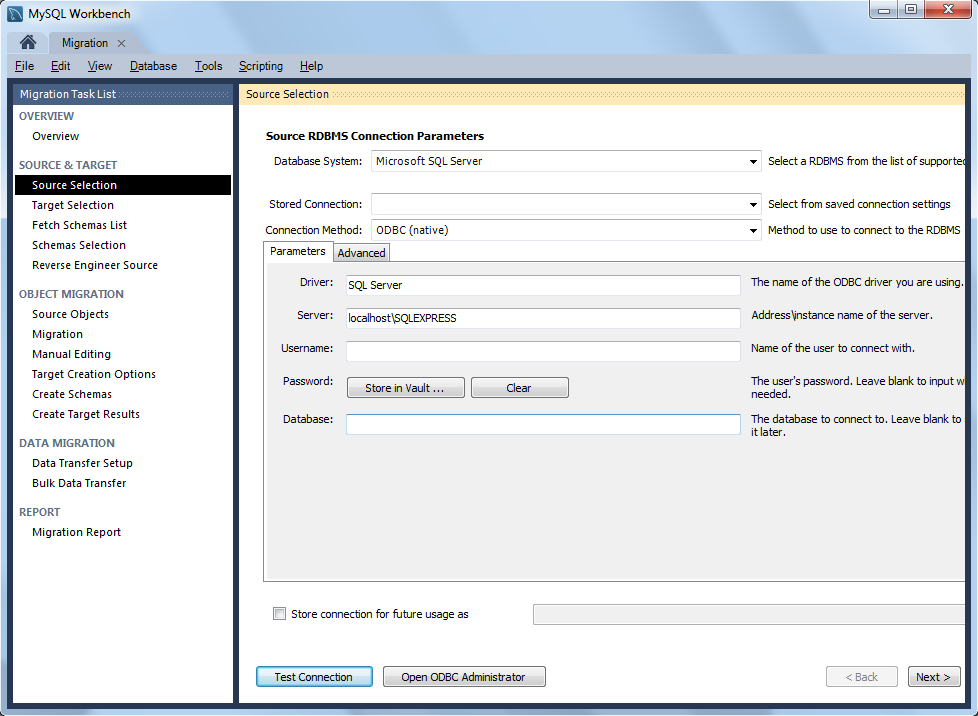Select Migration Report step
The width and height of the screenshot is (978, 716).
coord(76,532)
